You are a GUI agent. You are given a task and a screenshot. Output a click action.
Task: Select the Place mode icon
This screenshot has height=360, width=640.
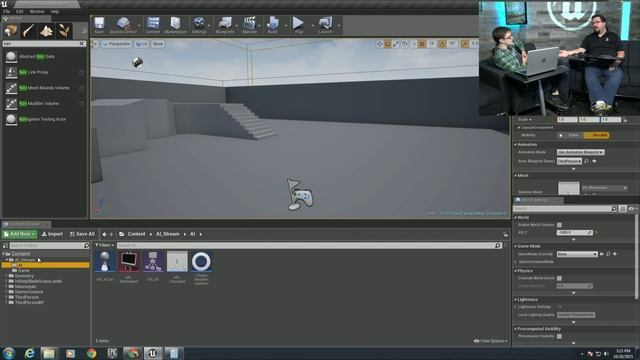click(11, 31)
